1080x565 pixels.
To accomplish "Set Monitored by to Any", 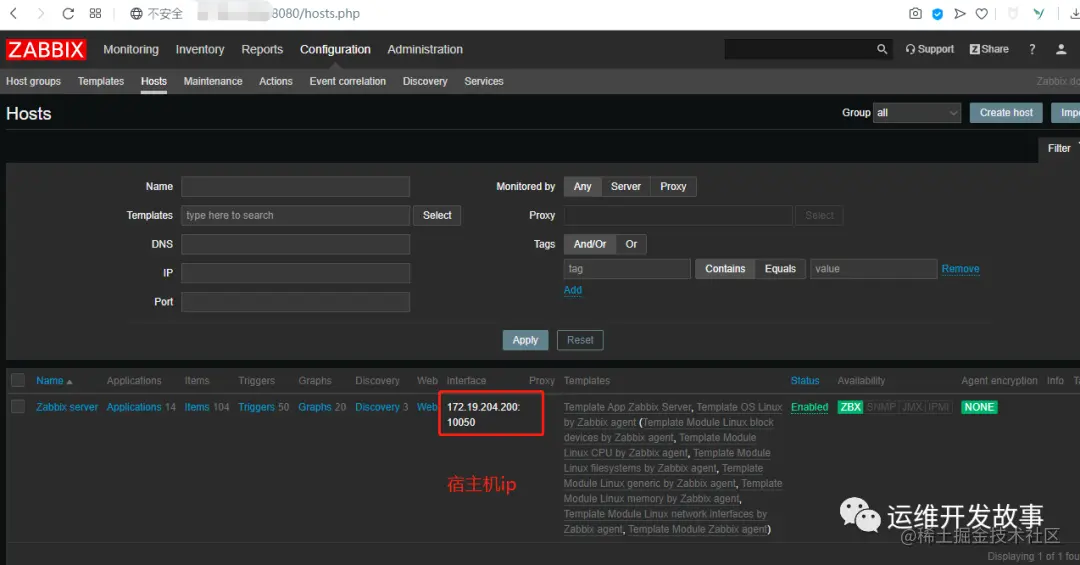I will click(x=582, y=187).
